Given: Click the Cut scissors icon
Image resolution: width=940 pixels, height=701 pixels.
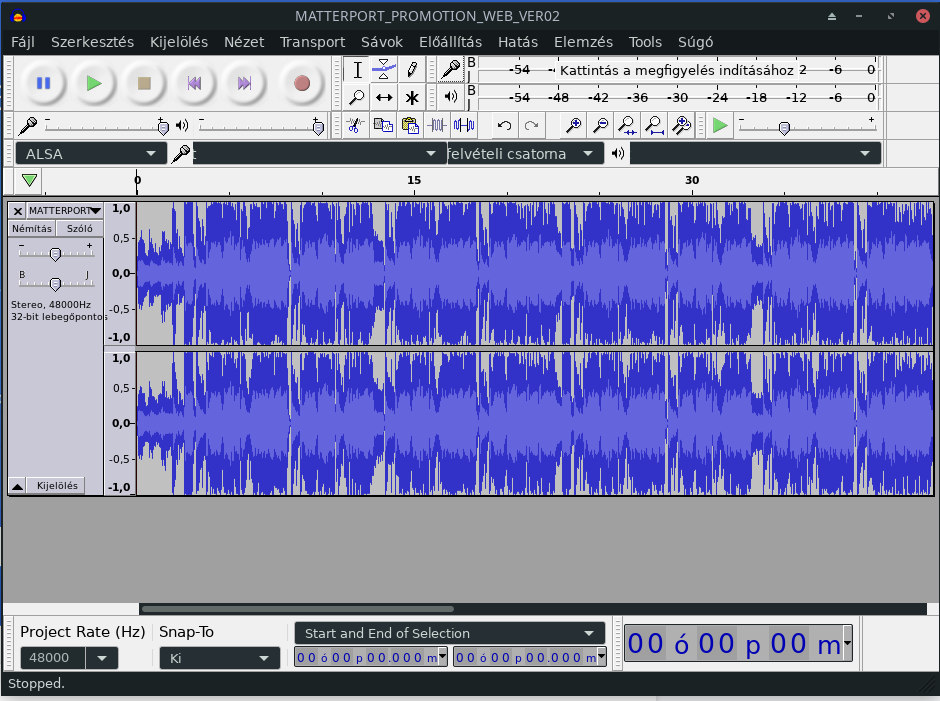Looking at the screenshot, I should (x=354, y=125).
